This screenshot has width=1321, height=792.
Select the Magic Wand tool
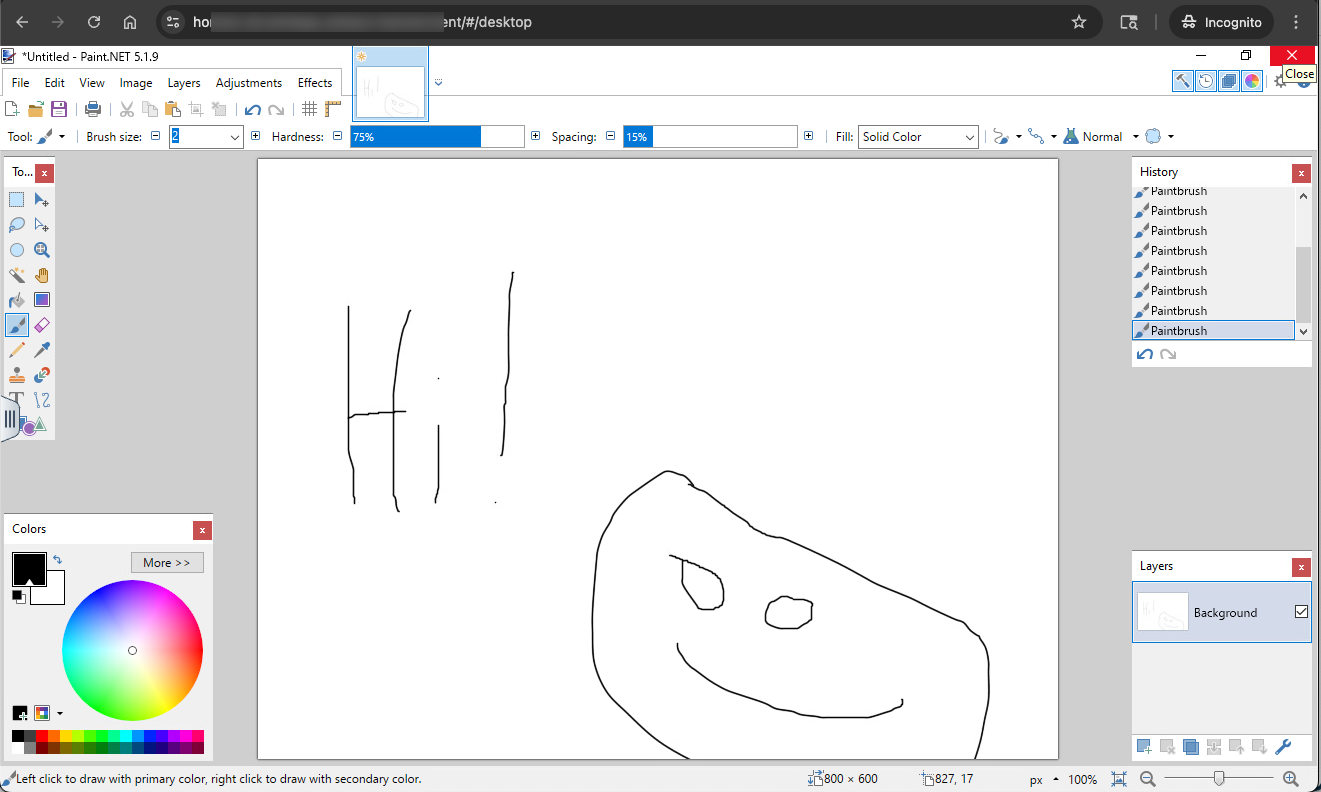(17, 275)
